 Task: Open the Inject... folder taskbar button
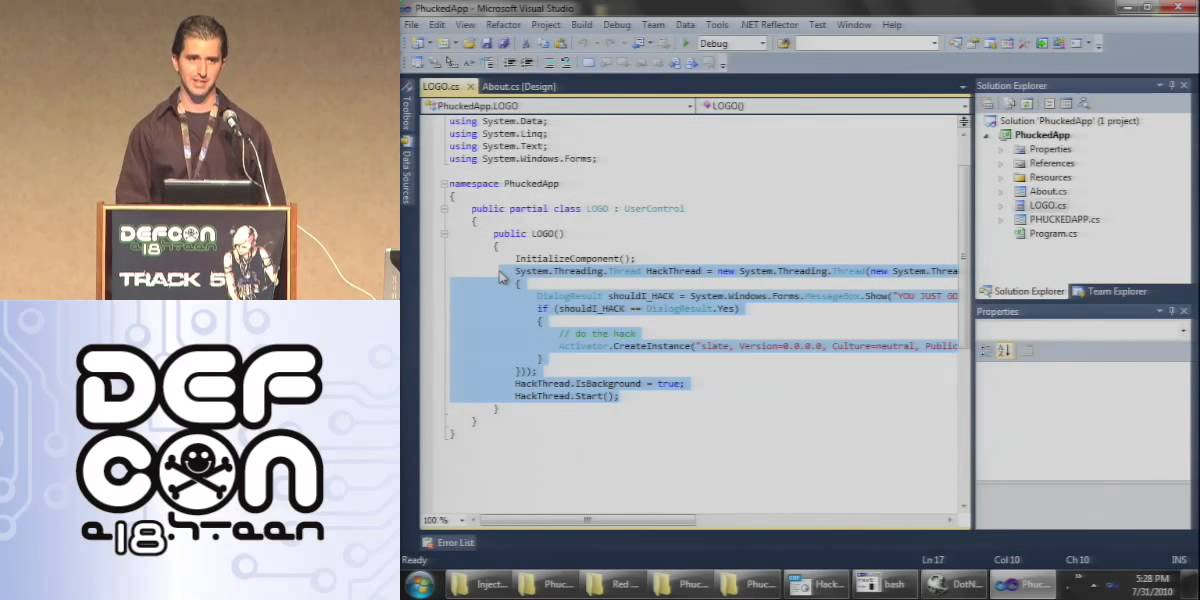(x=479, y=584)
